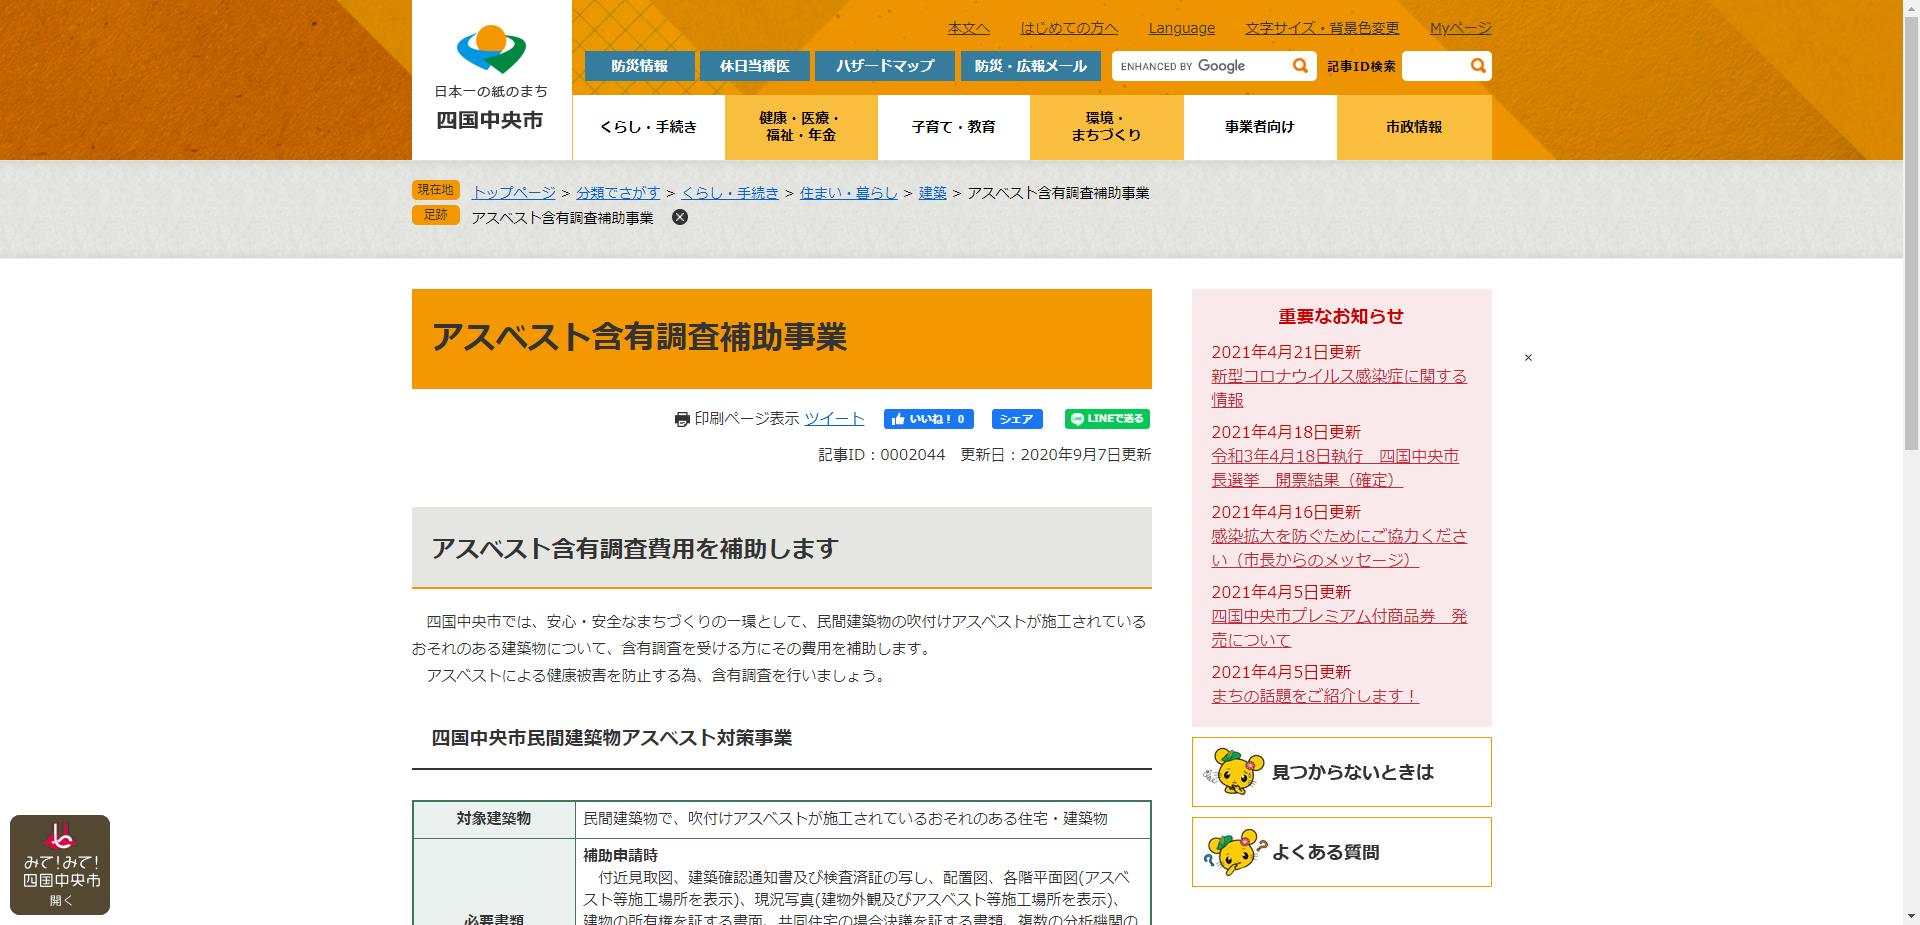Expand the みて！みて！四国中央市 panel via 開く
This screenshot has width=1920, height=925.
click(x=62, y=899)
